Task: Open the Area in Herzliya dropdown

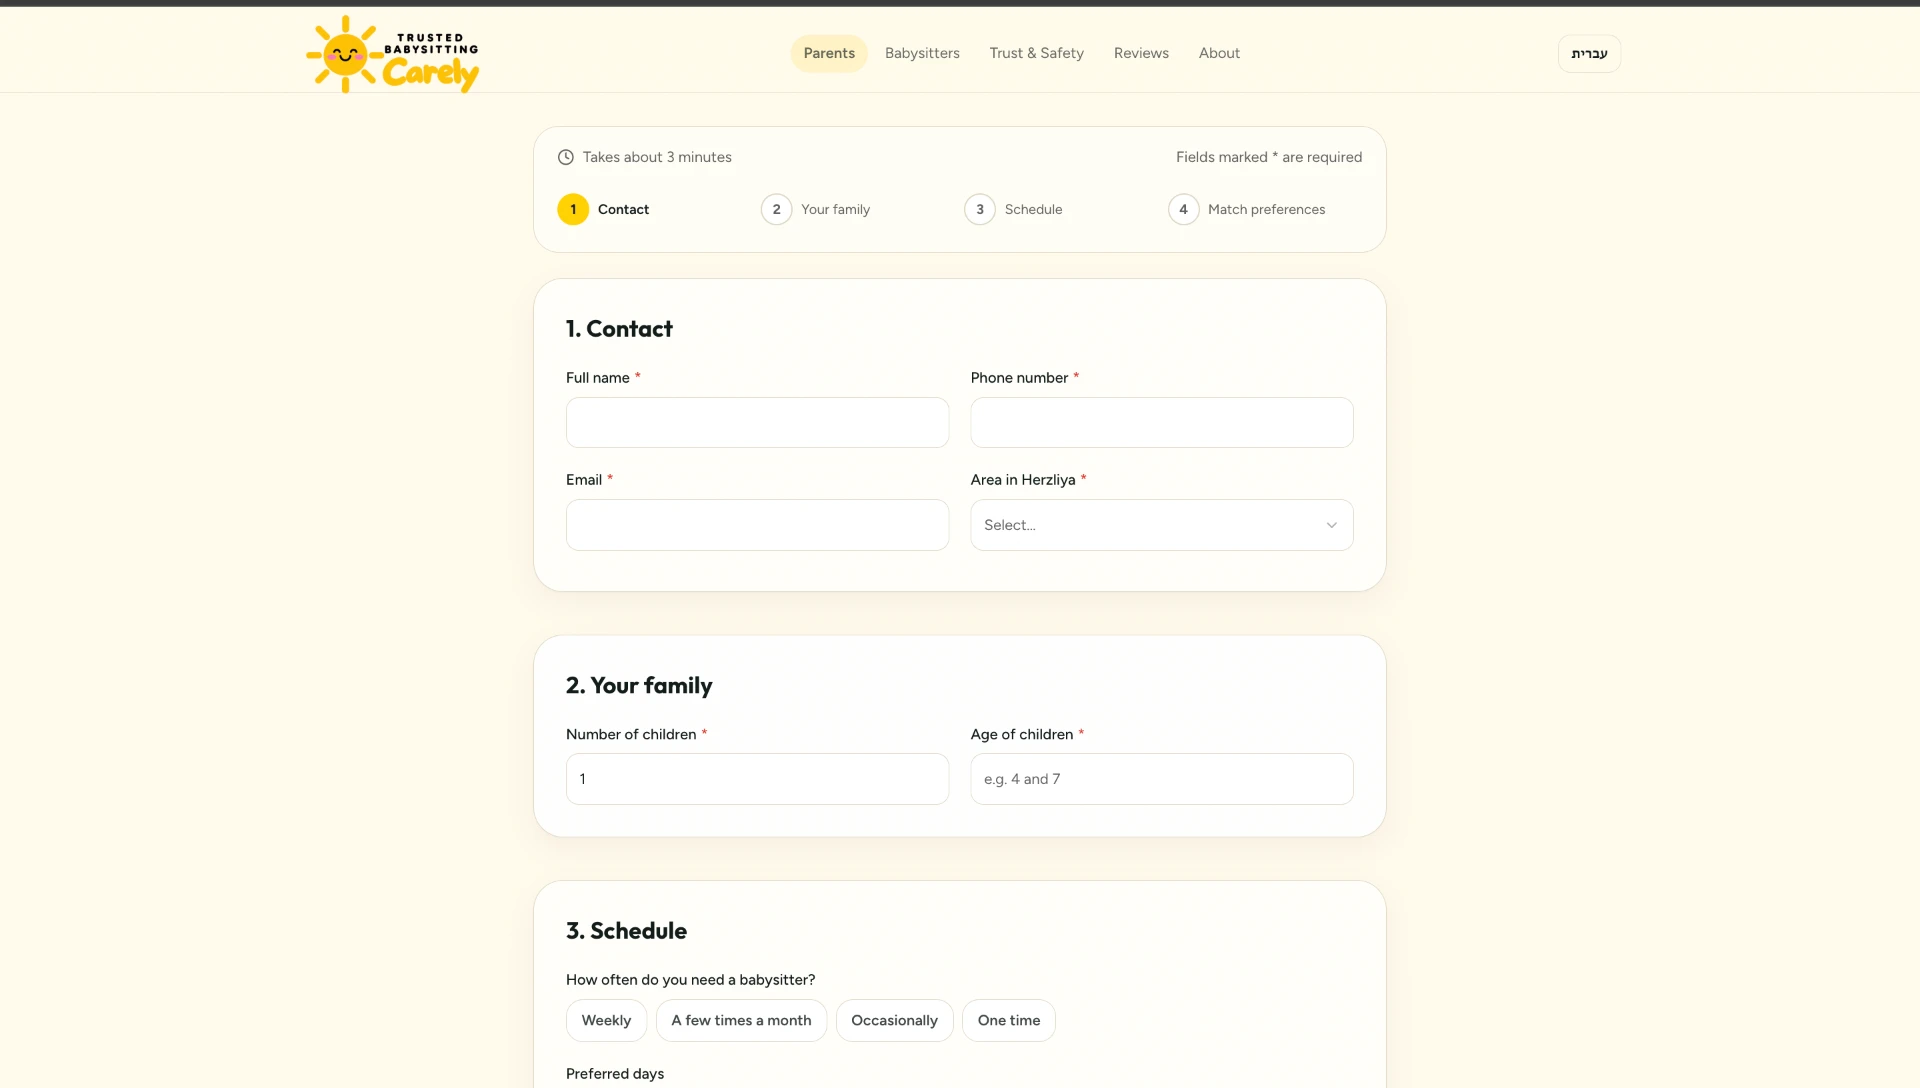Action: click(1162, 525)
